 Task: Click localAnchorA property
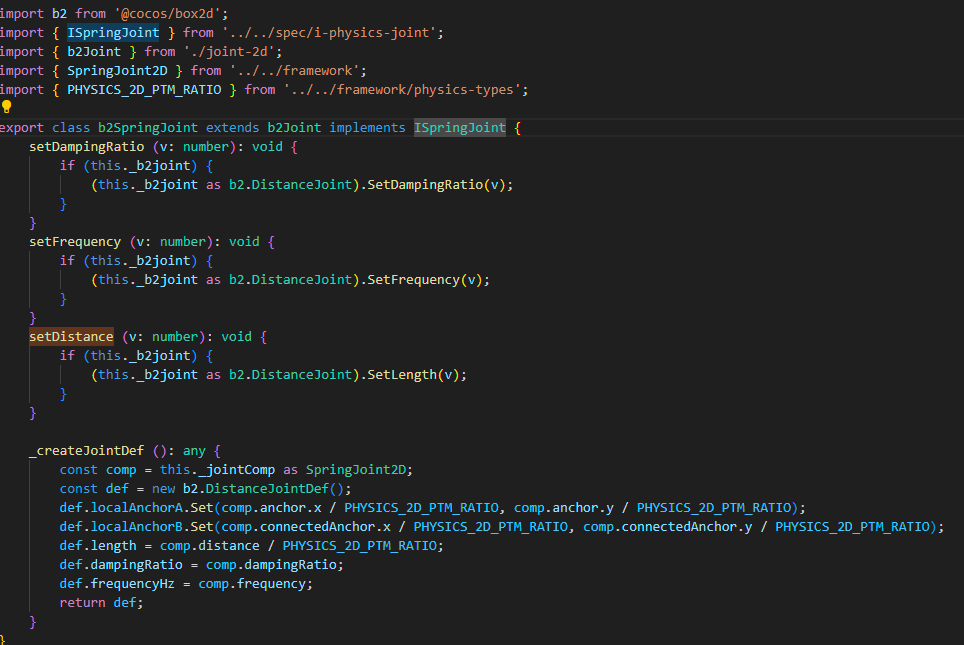pyautogui.click(x=136, y=508)
